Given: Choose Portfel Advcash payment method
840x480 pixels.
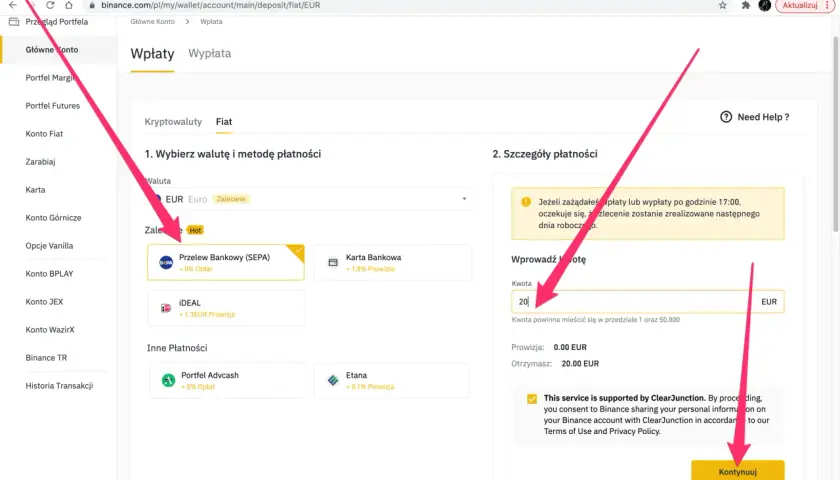Looking at the screenshot, I should [x=228, y=380].
